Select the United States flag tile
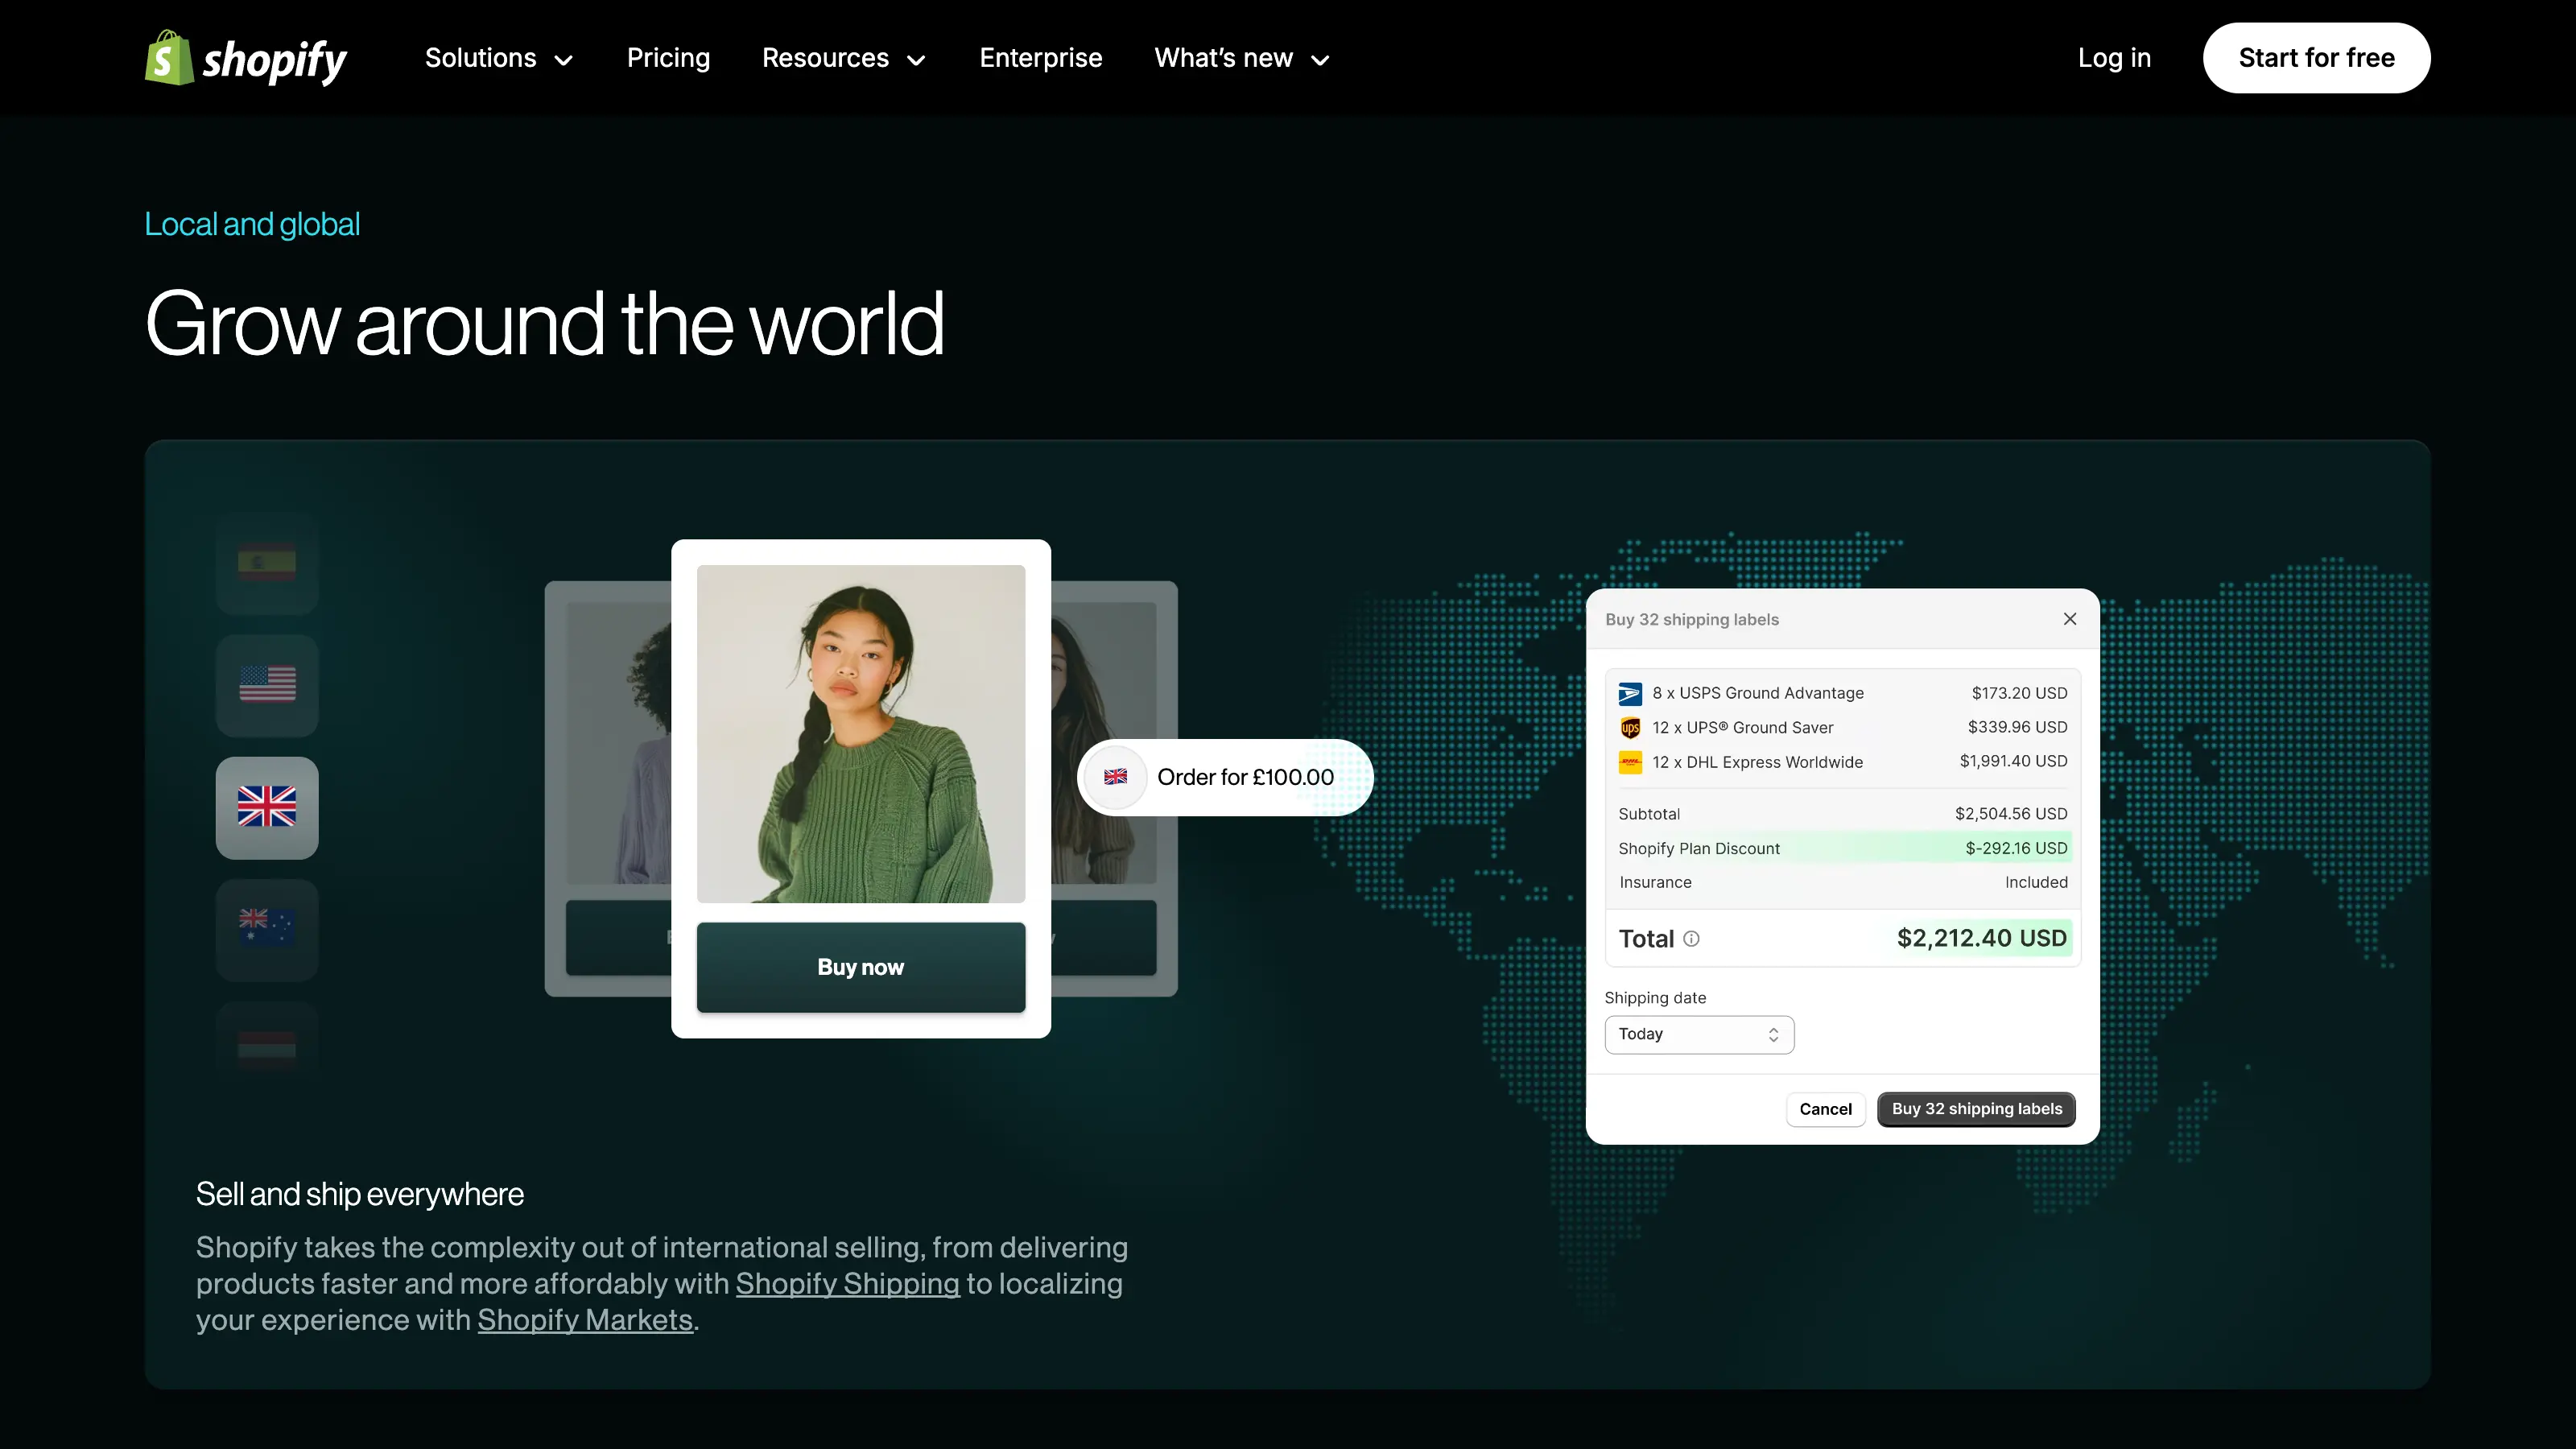 click(267, 685)
